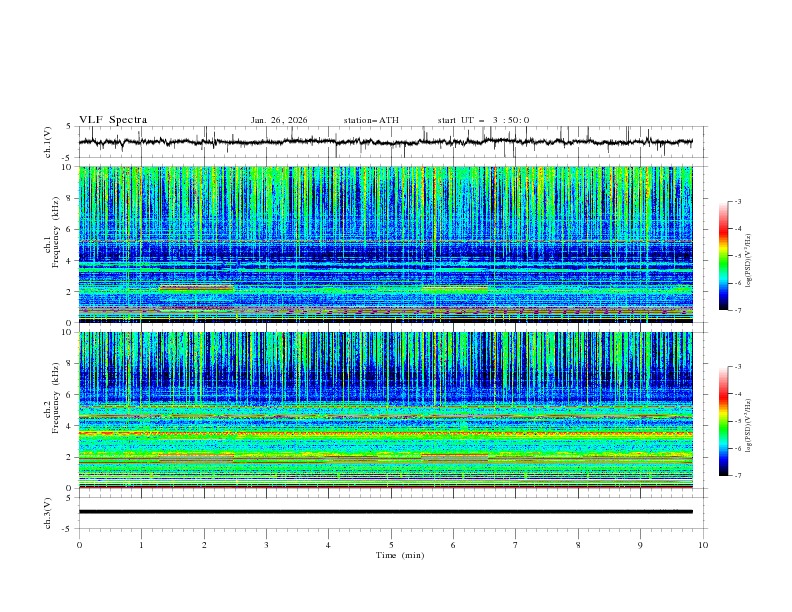
Task: Click inside the ch.1 spectrogram panel
Action: [385, 244]
